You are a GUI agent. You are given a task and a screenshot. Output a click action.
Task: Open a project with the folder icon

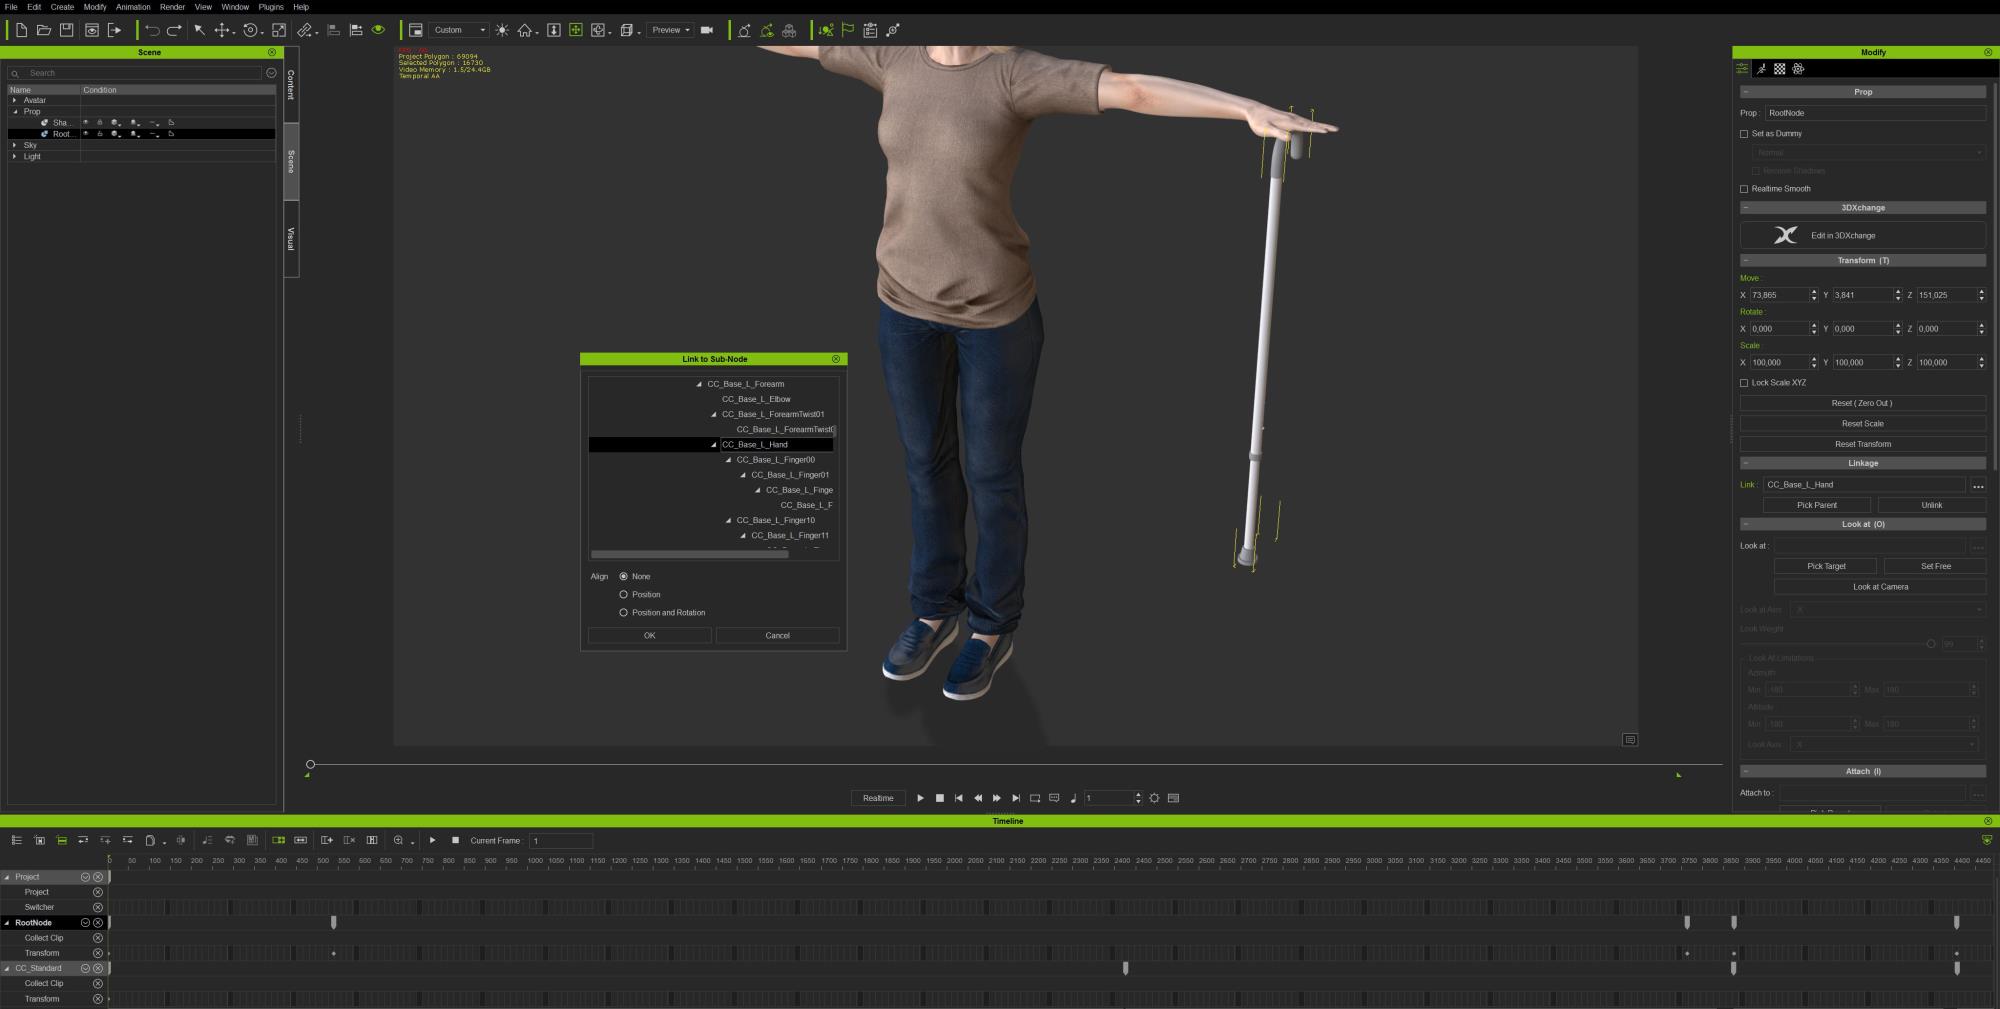click(44, 30)
